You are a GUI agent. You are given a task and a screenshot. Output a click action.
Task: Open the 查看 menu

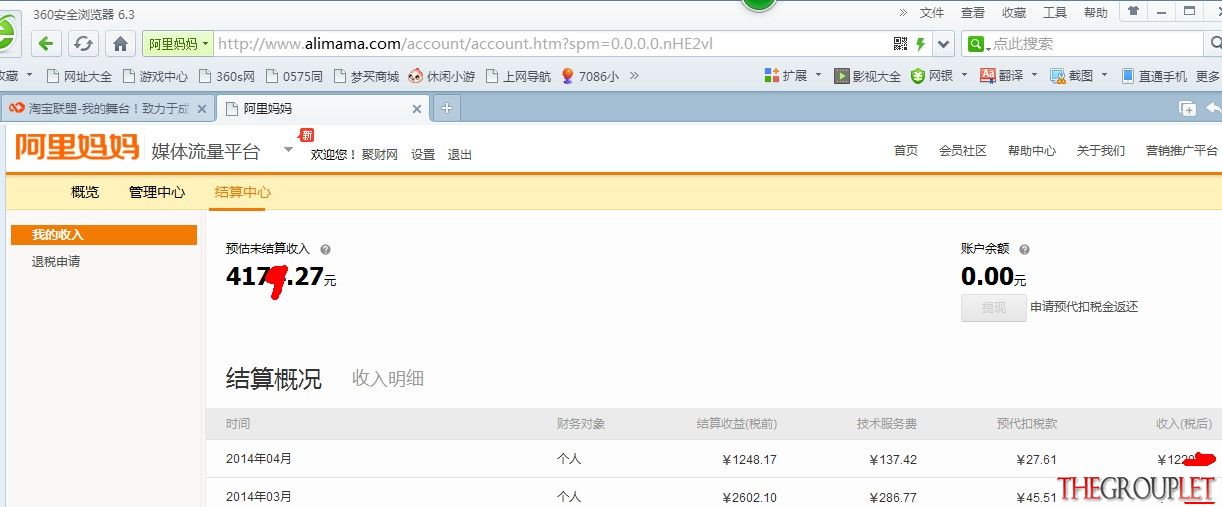point(973,13)
